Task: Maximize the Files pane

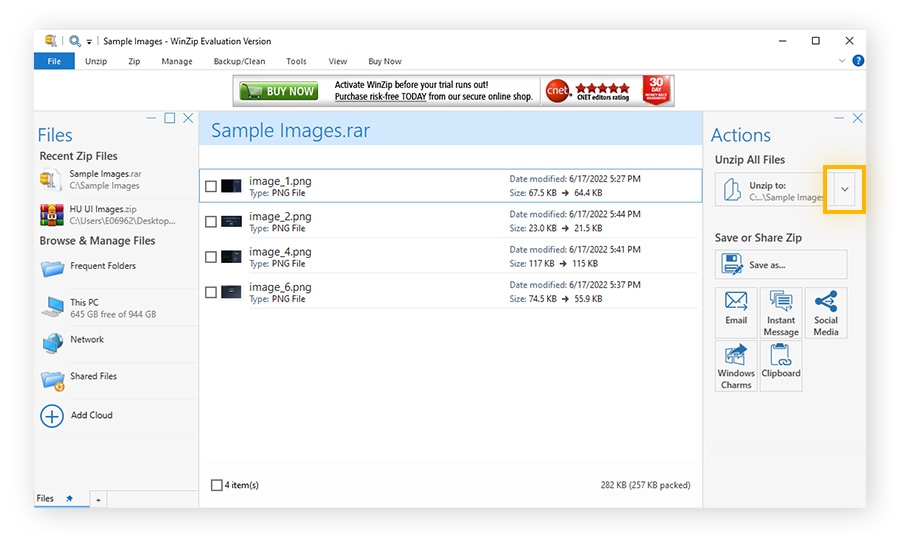Action: click(x=169, y=118)
